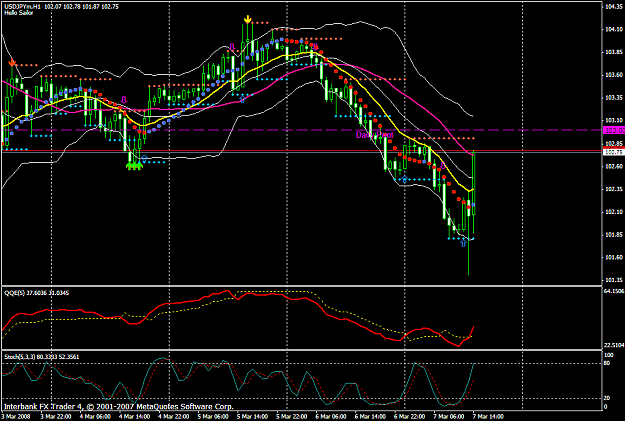Click the 101.85 price axis label
This screenshot has width=625, height=421.
[x=614, y=234]
